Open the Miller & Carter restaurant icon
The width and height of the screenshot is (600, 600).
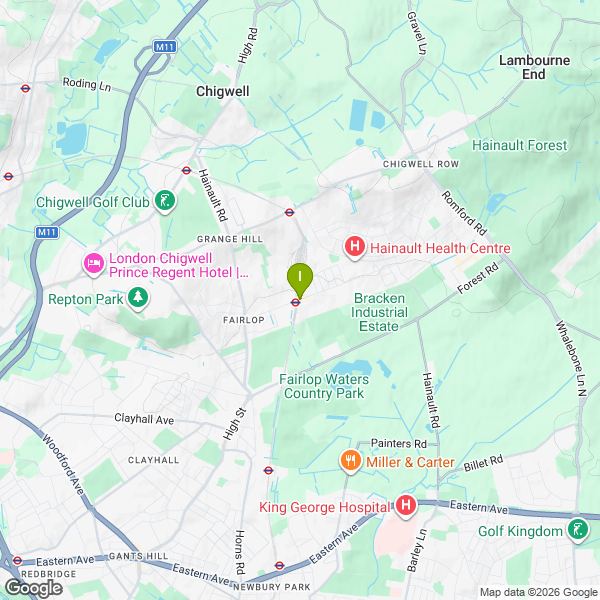(351, 461)
